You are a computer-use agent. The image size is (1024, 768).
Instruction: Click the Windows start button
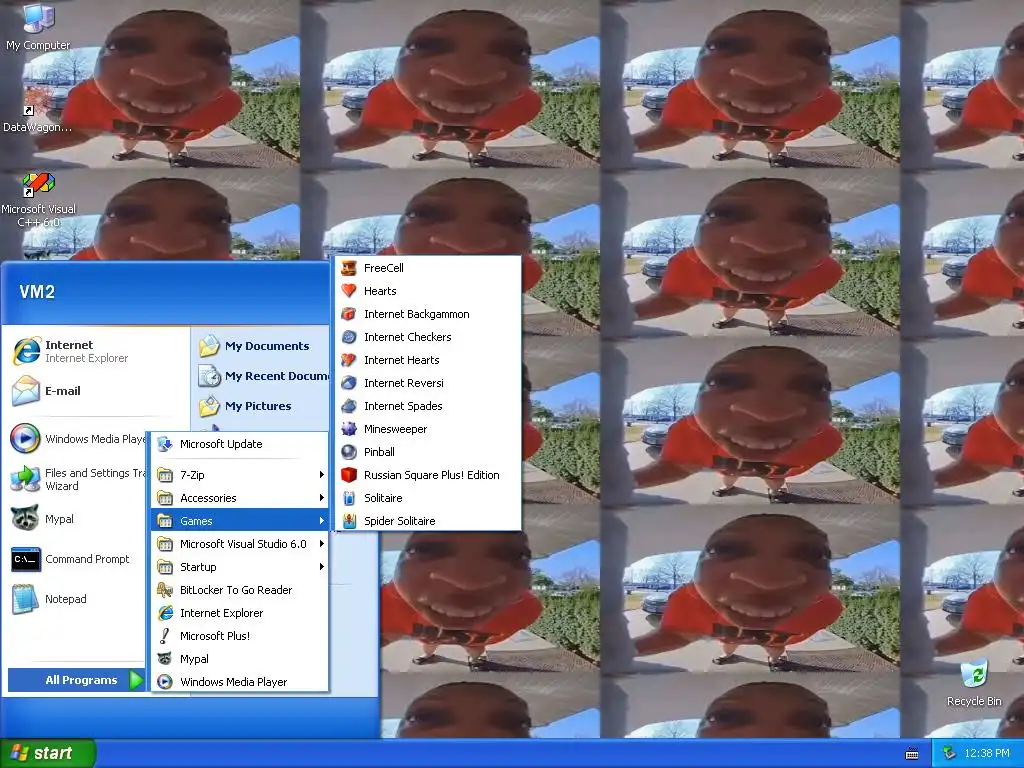click(x=48, y=753)
